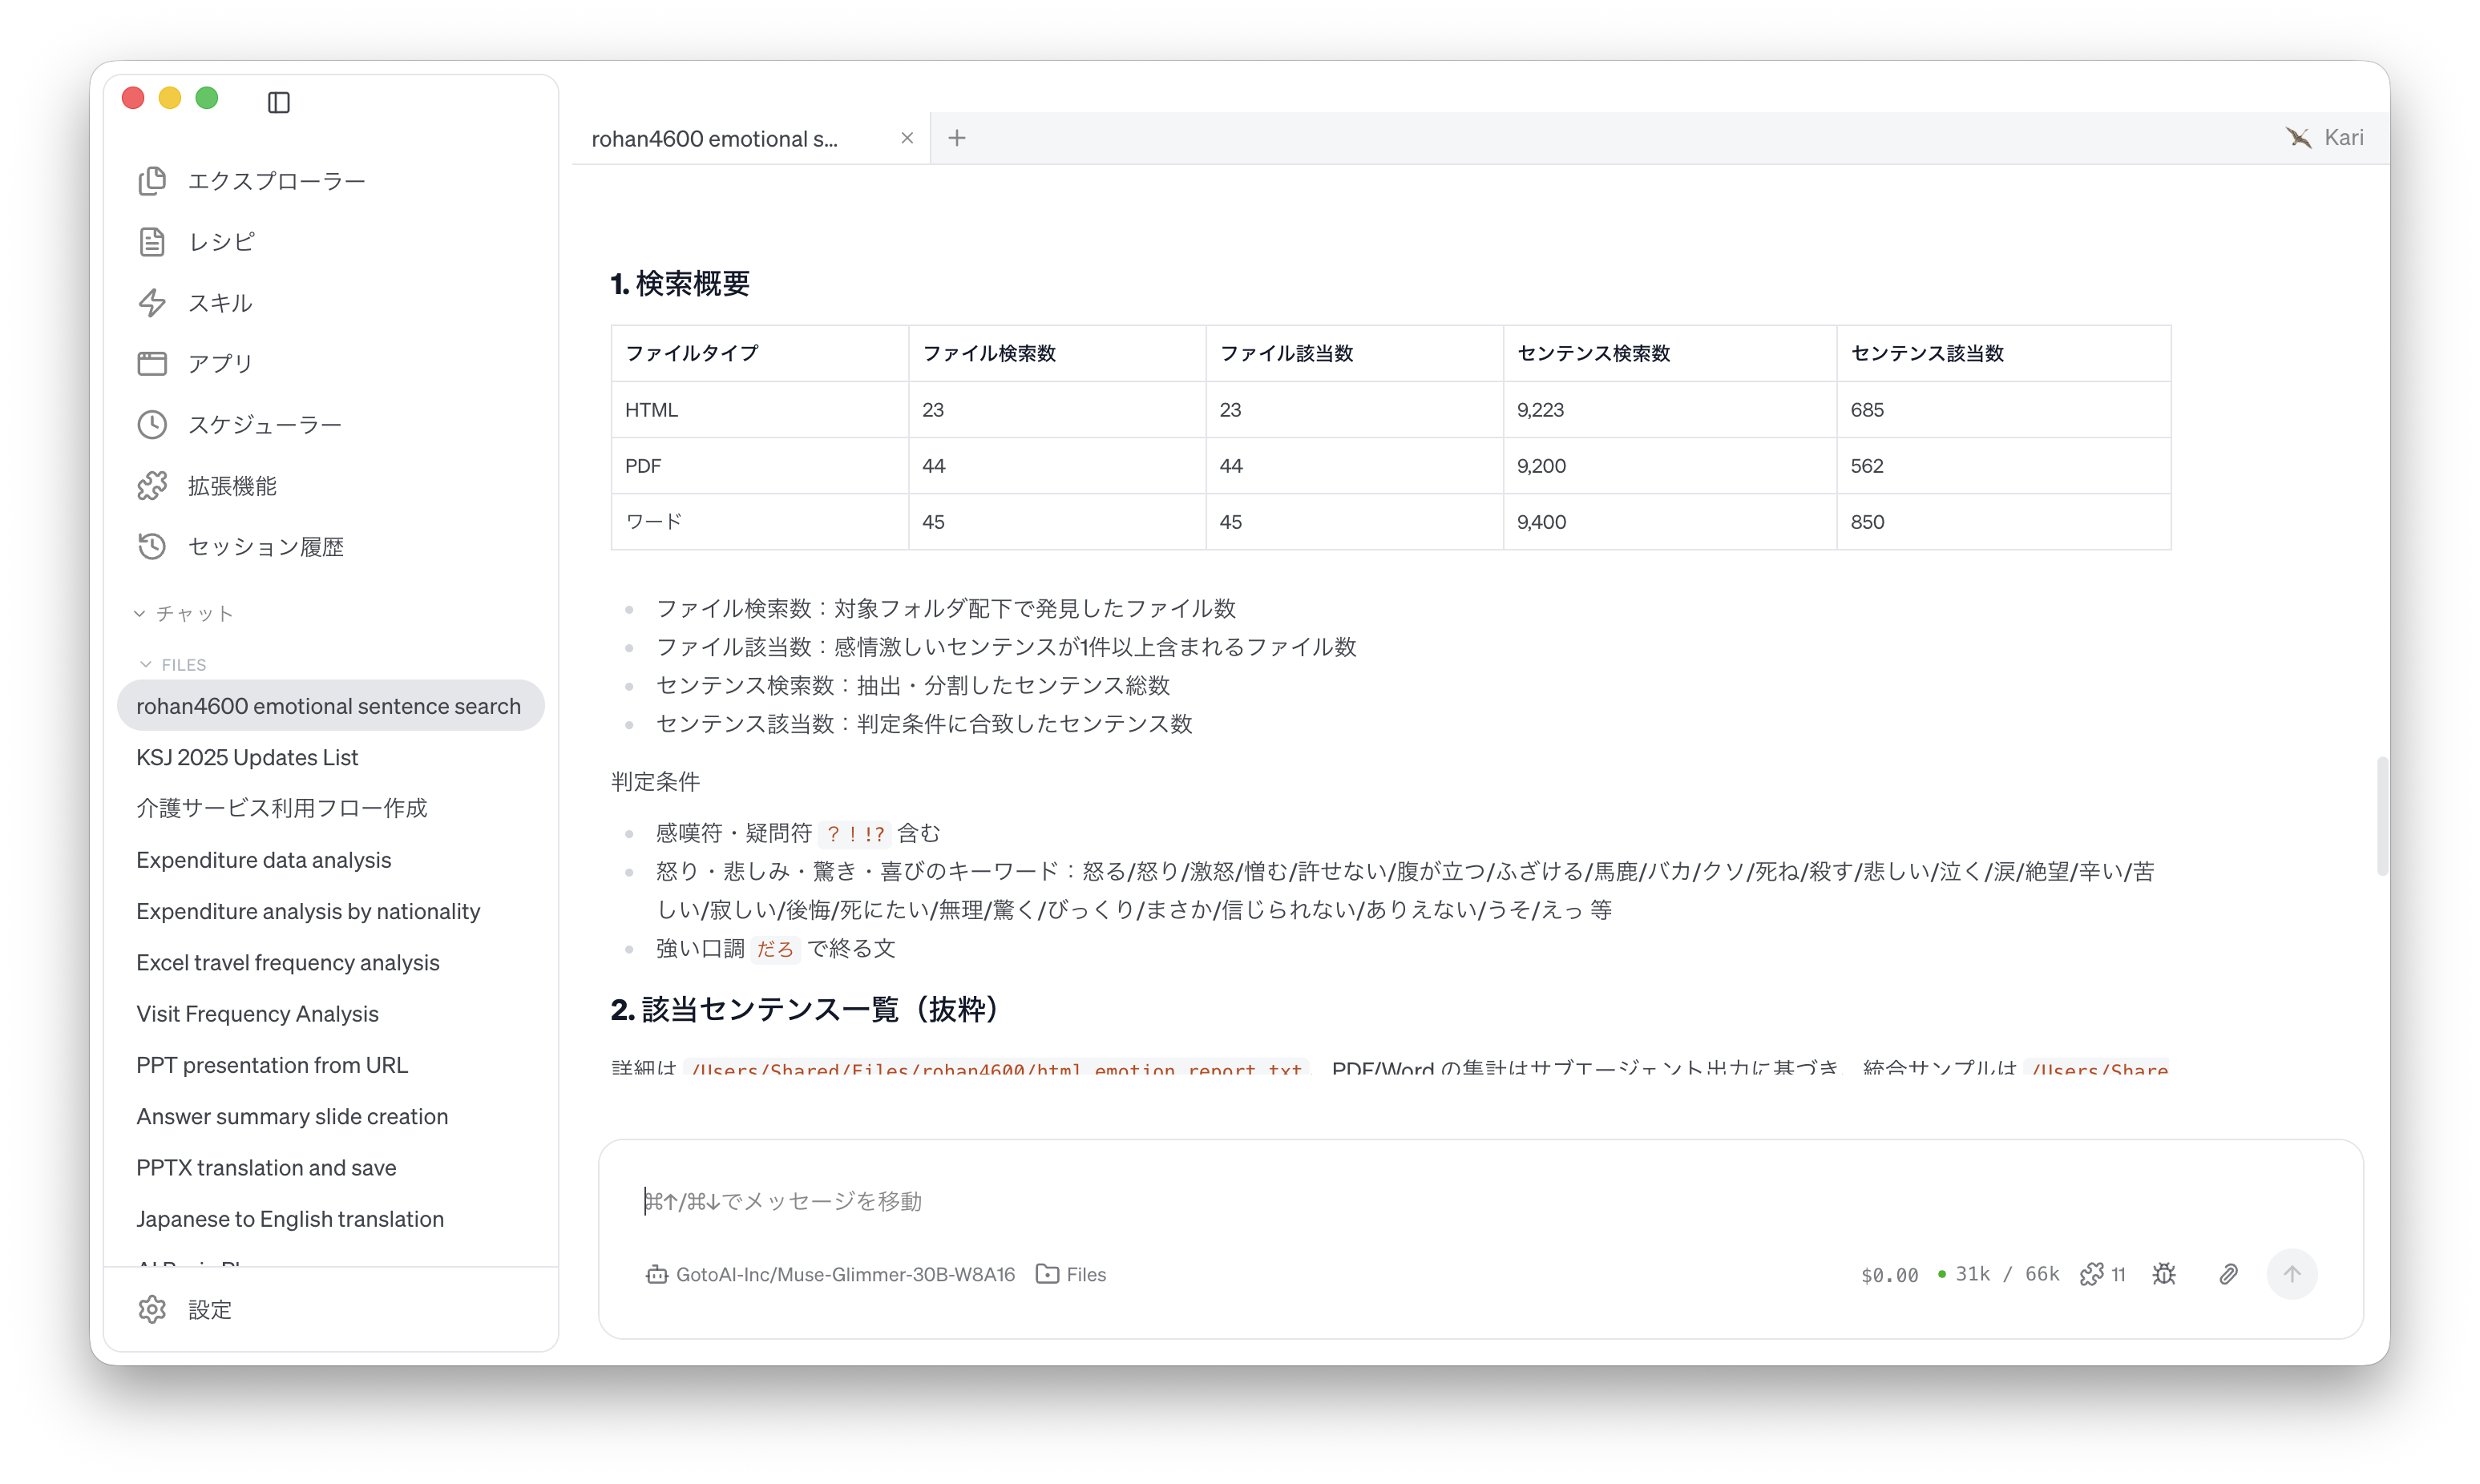Collapse the チャット section
The width and height of the screenshot is (2480, 1484).
tap(184, 613)
